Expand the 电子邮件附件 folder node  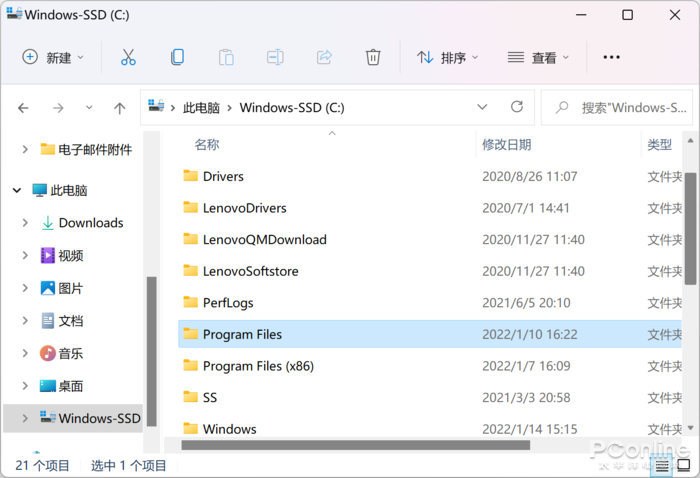[x=25, y=149]
